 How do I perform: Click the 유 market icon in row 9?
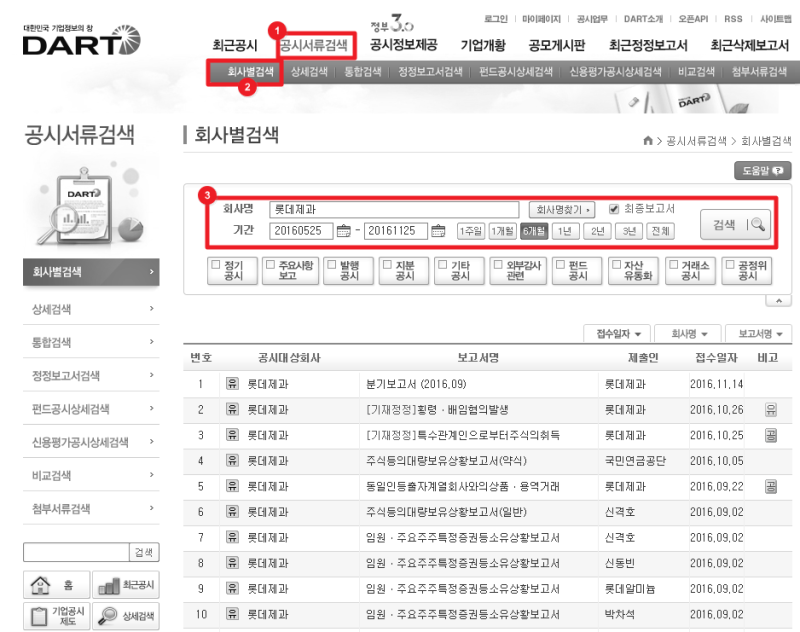tap(232, 588)
